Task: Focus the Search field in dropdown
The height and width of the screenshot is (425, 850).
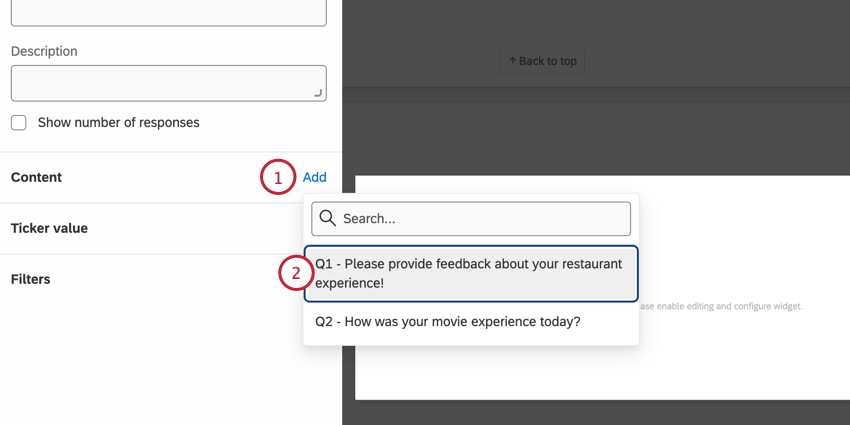Action: point(471,219)
